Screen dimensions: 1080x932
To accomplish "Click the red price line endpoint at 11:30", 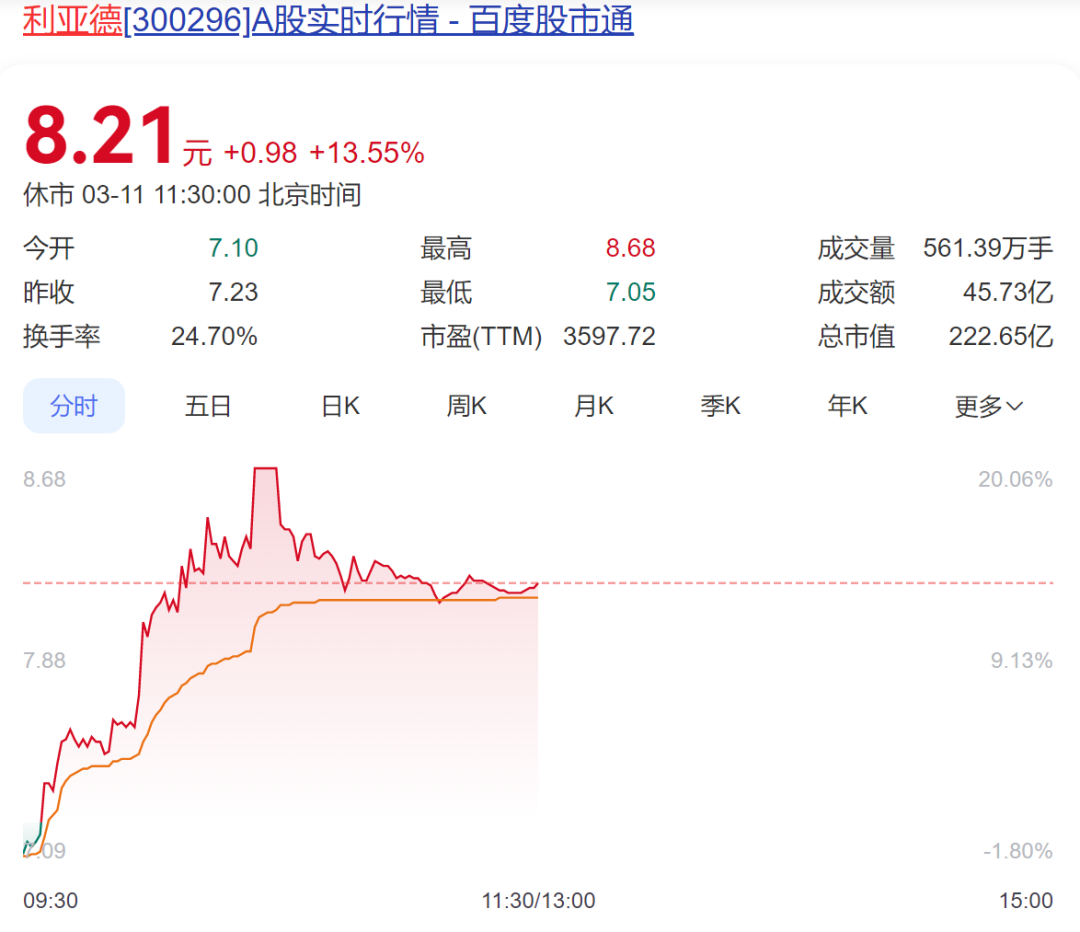I will tap(537, 584).
